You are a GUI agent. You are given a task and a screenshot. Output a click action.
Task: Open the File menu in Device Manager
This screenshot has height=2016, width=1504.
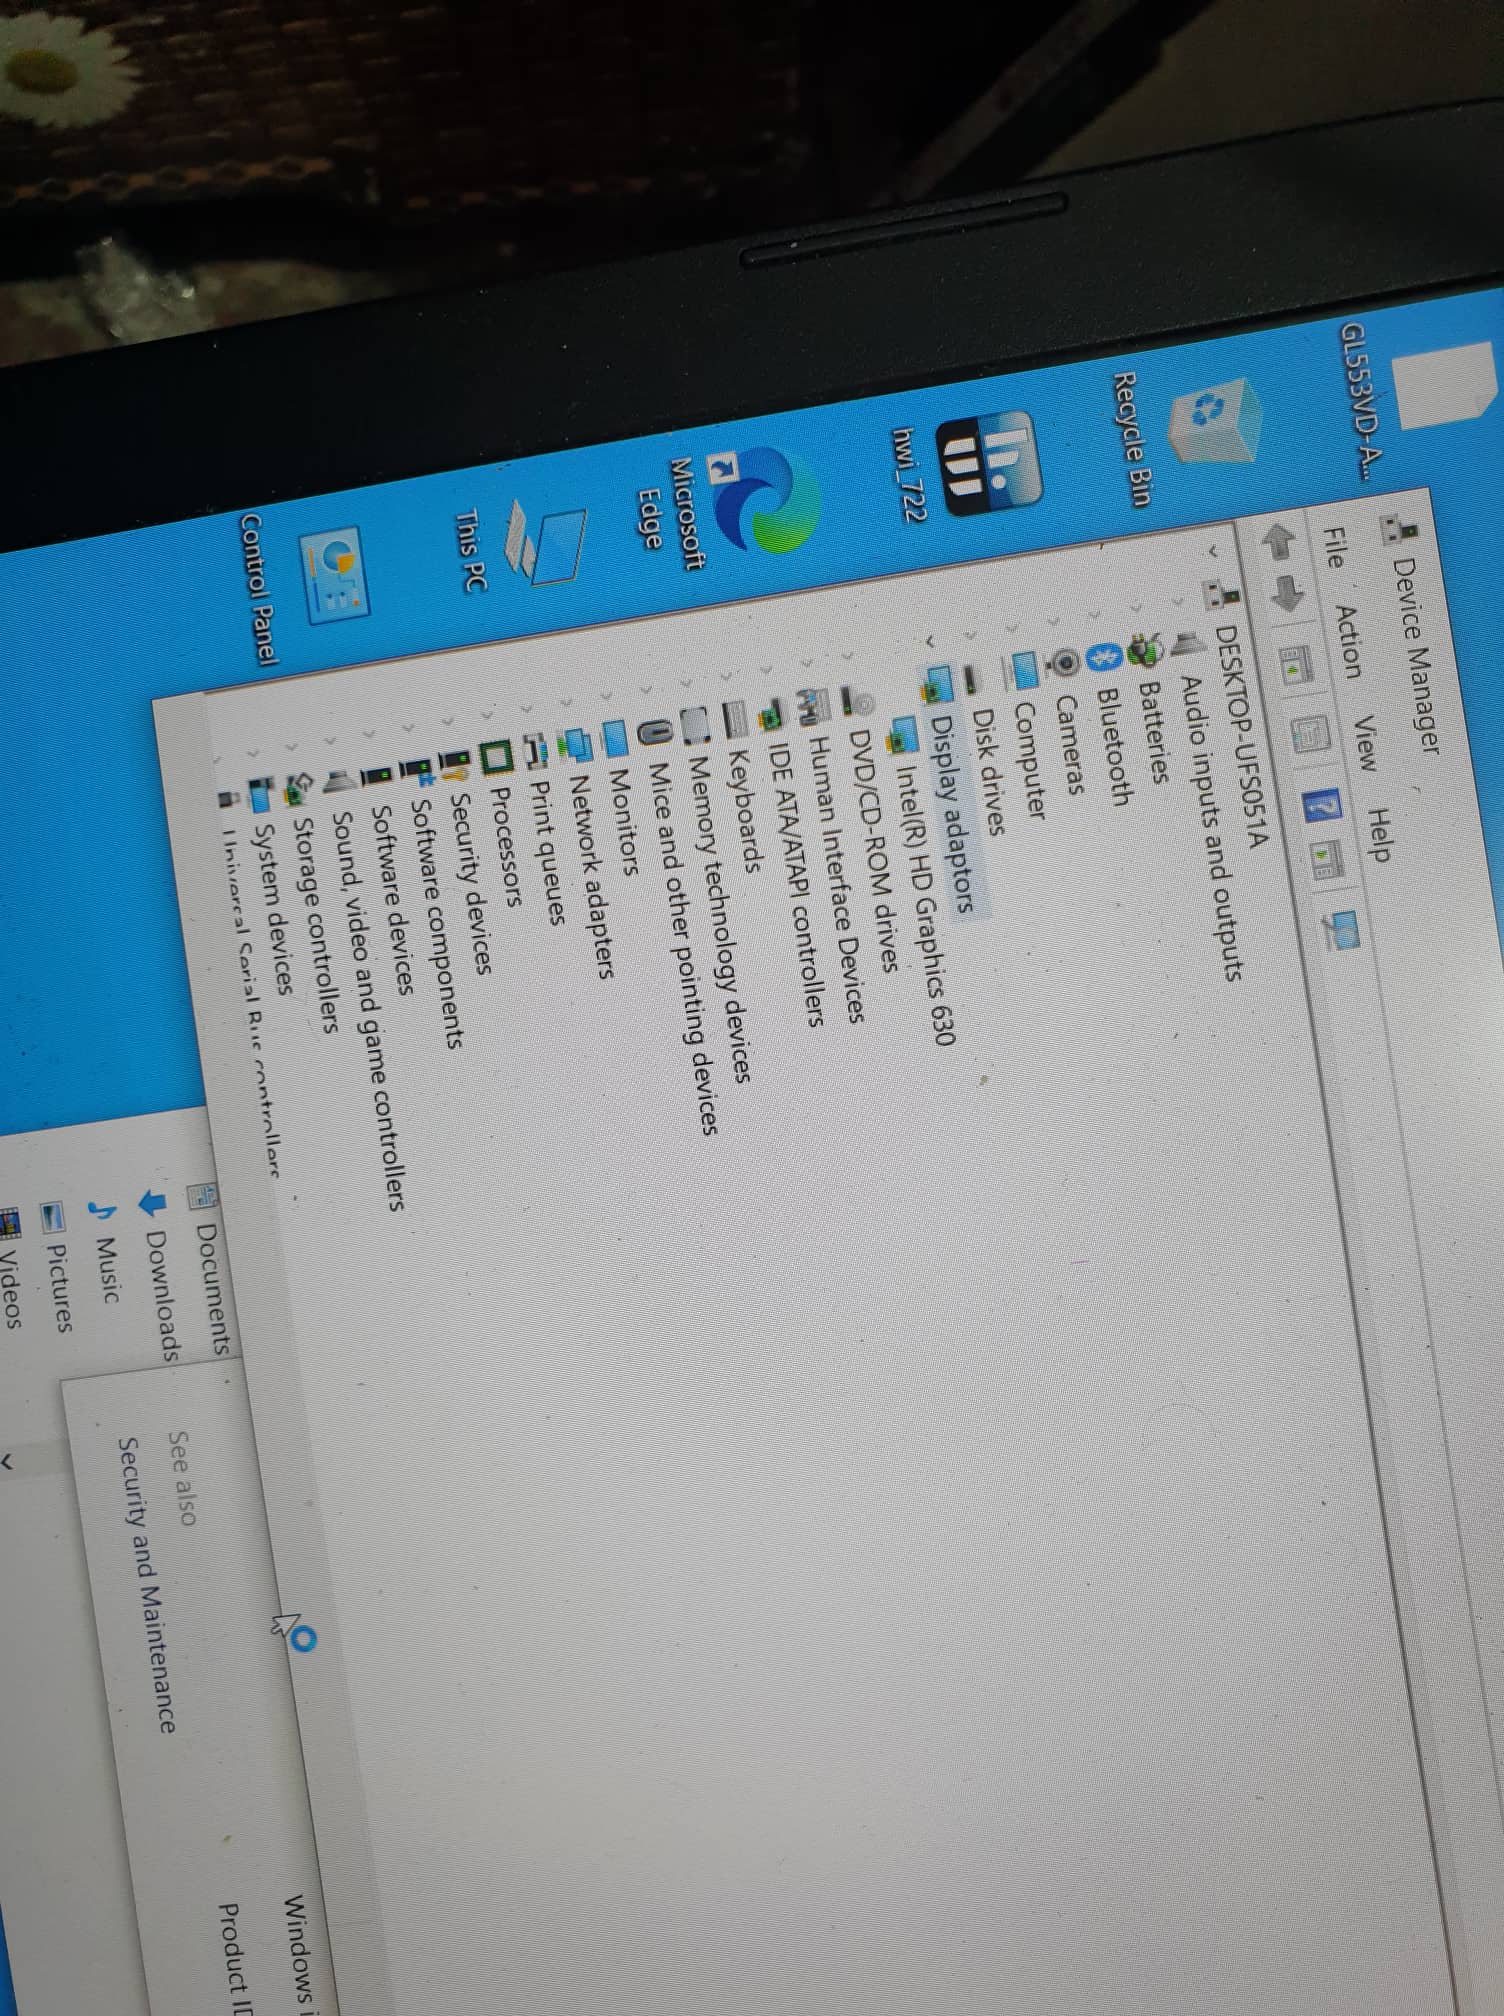(x=1333, y=550)
